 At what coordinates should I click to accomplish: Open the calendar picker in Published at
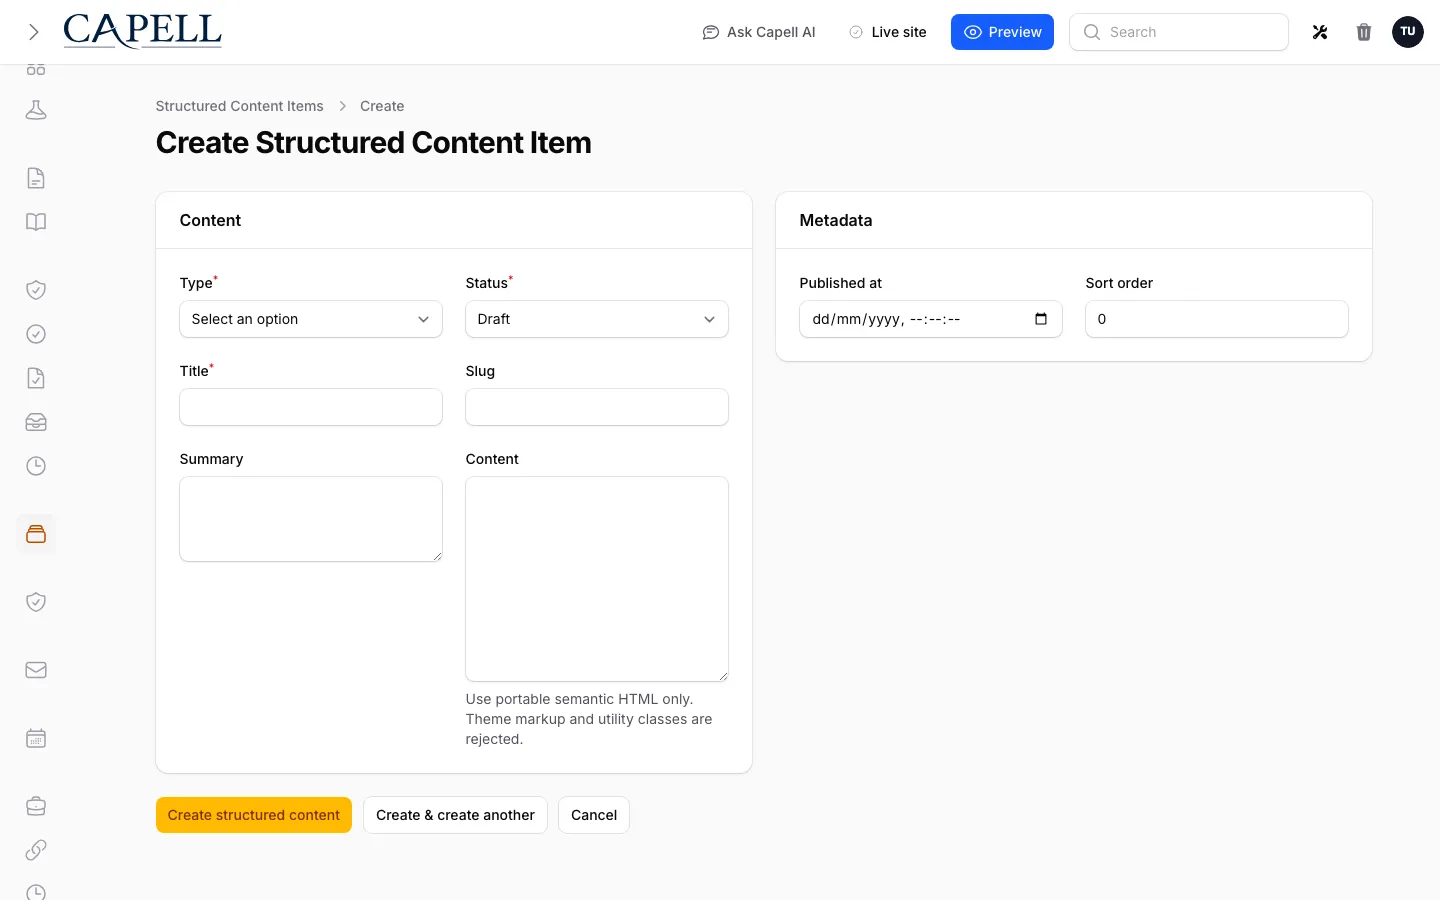(1041, 319)
